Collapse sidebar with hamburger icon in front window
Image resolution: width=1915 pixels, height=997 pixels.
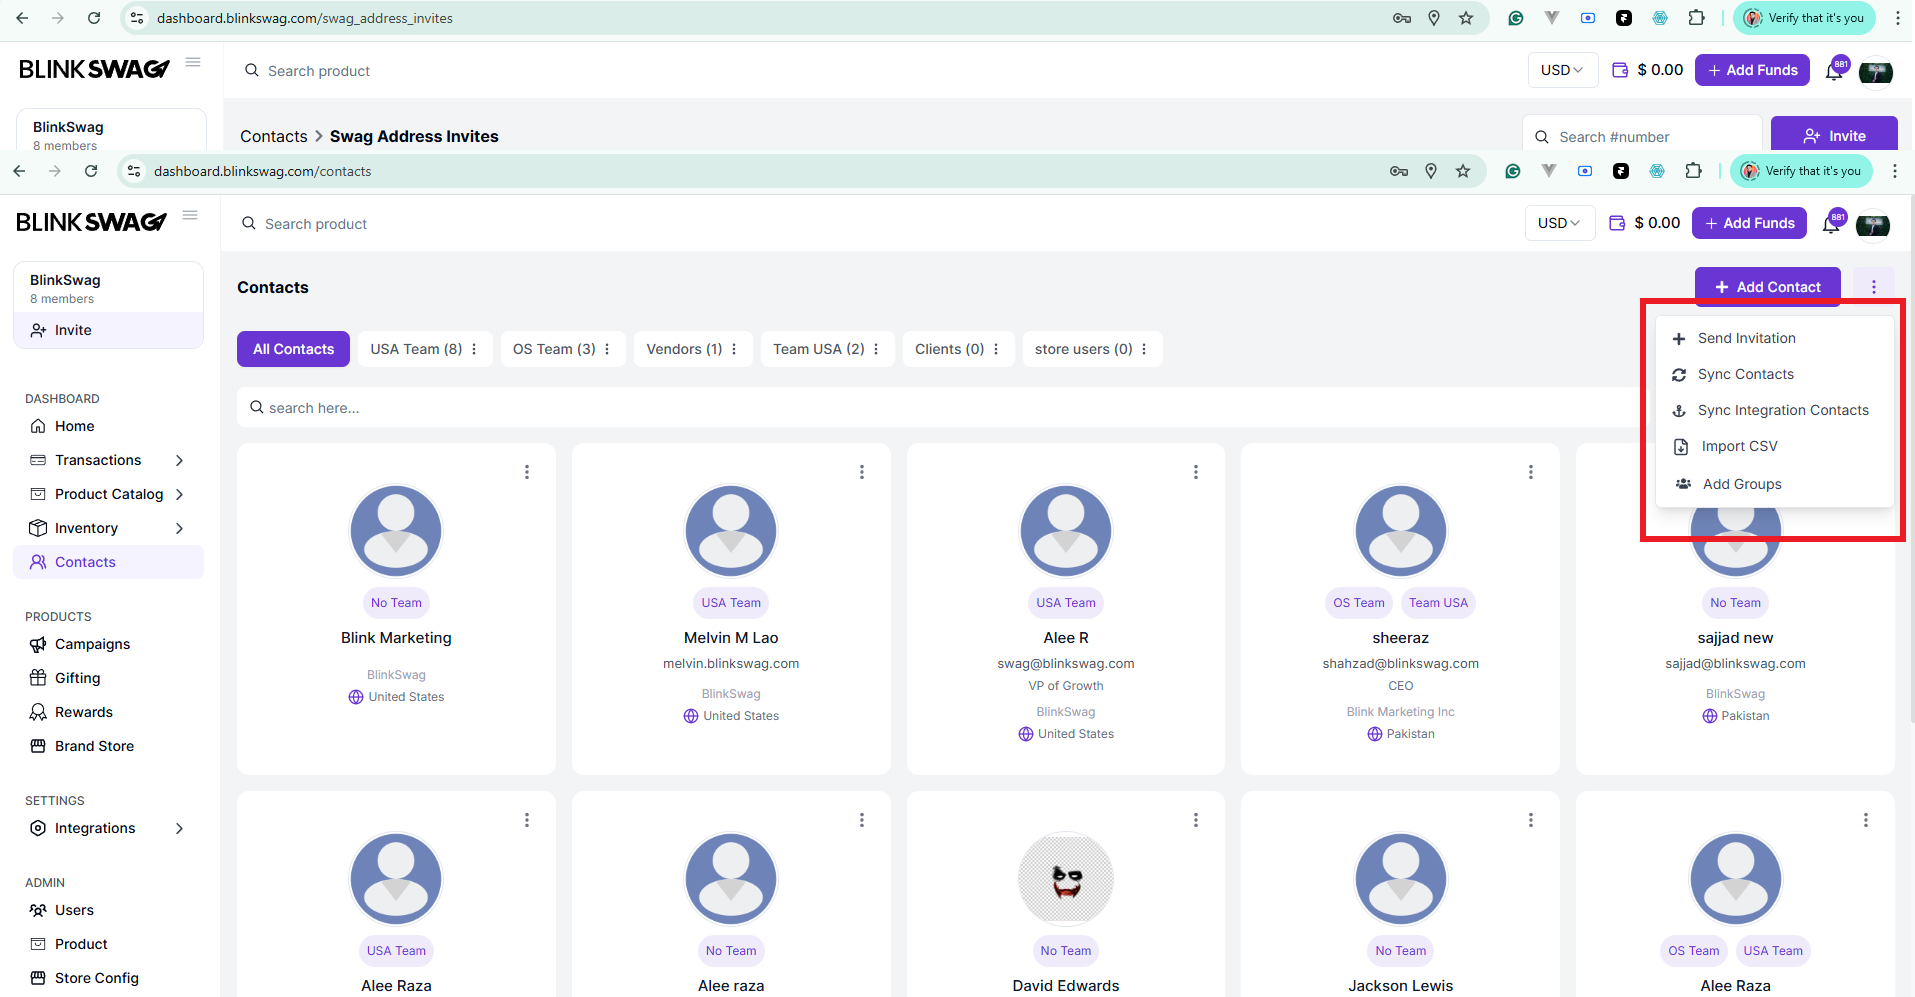(190, 215)
